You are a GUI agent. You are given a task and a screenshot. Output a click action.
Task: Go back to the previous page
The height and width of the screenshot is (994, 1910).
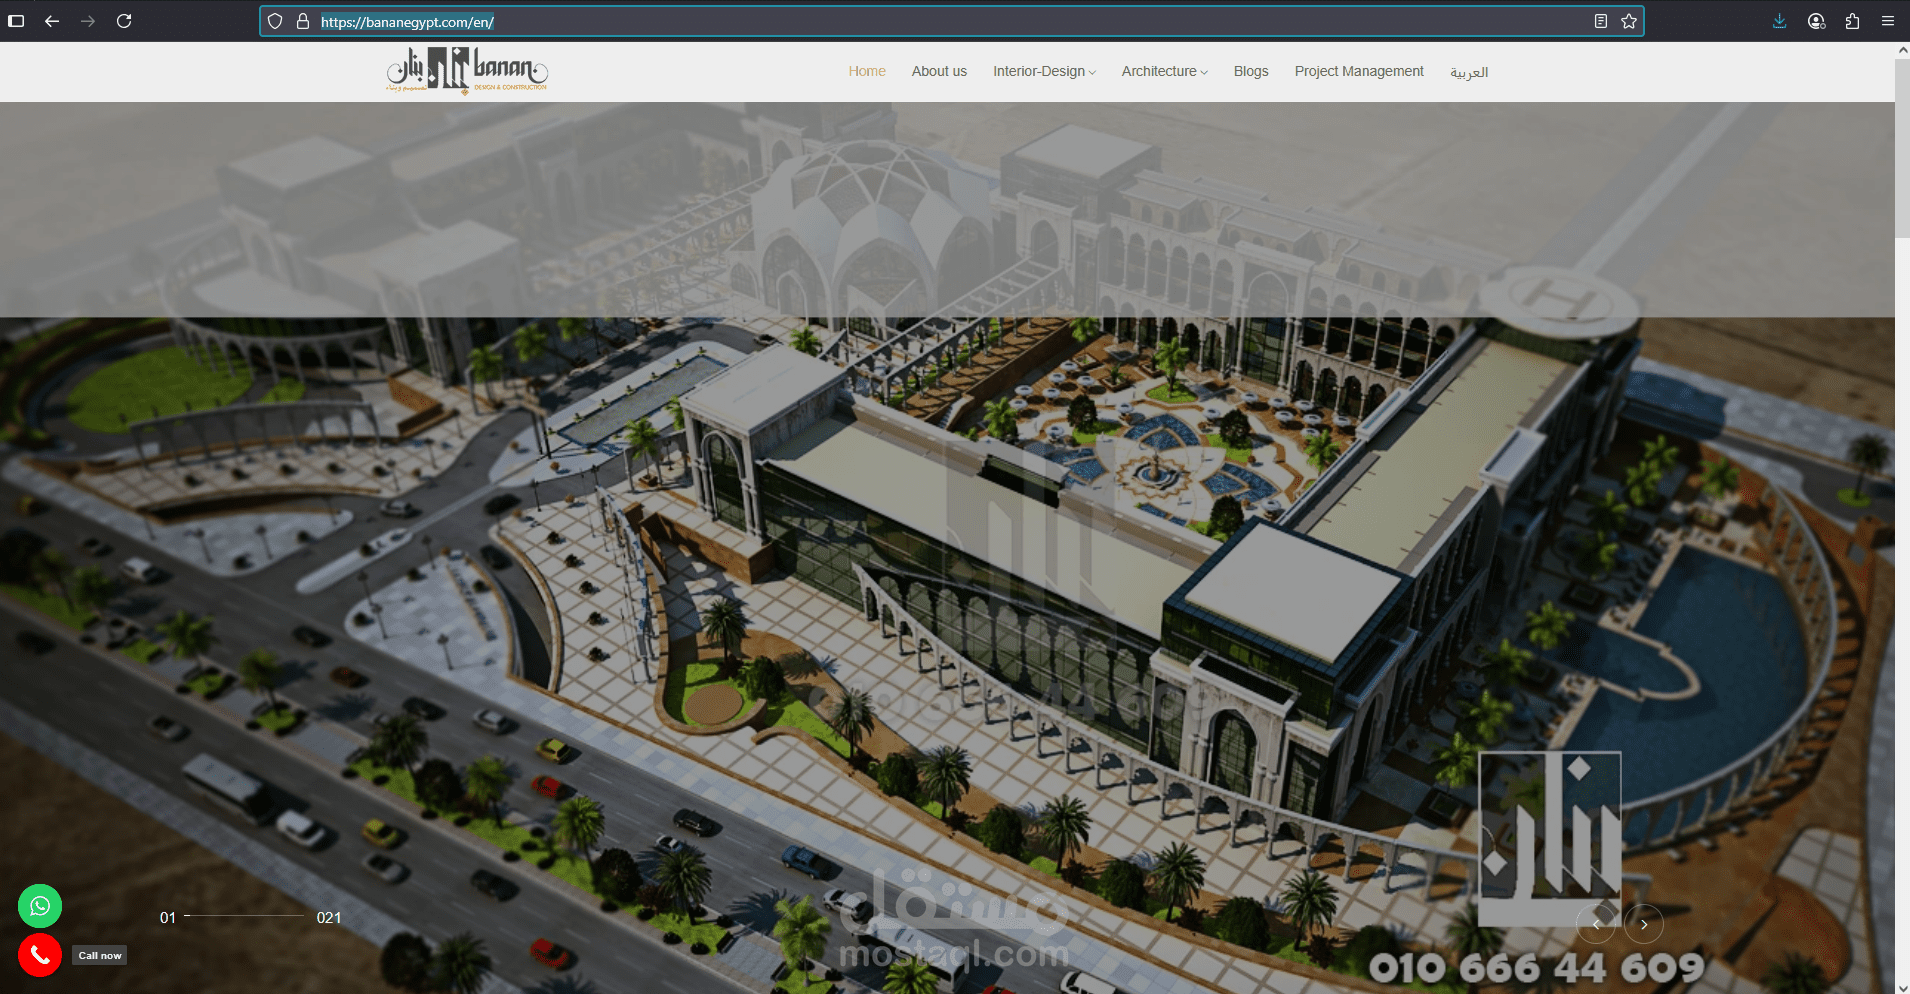(52, 21)
